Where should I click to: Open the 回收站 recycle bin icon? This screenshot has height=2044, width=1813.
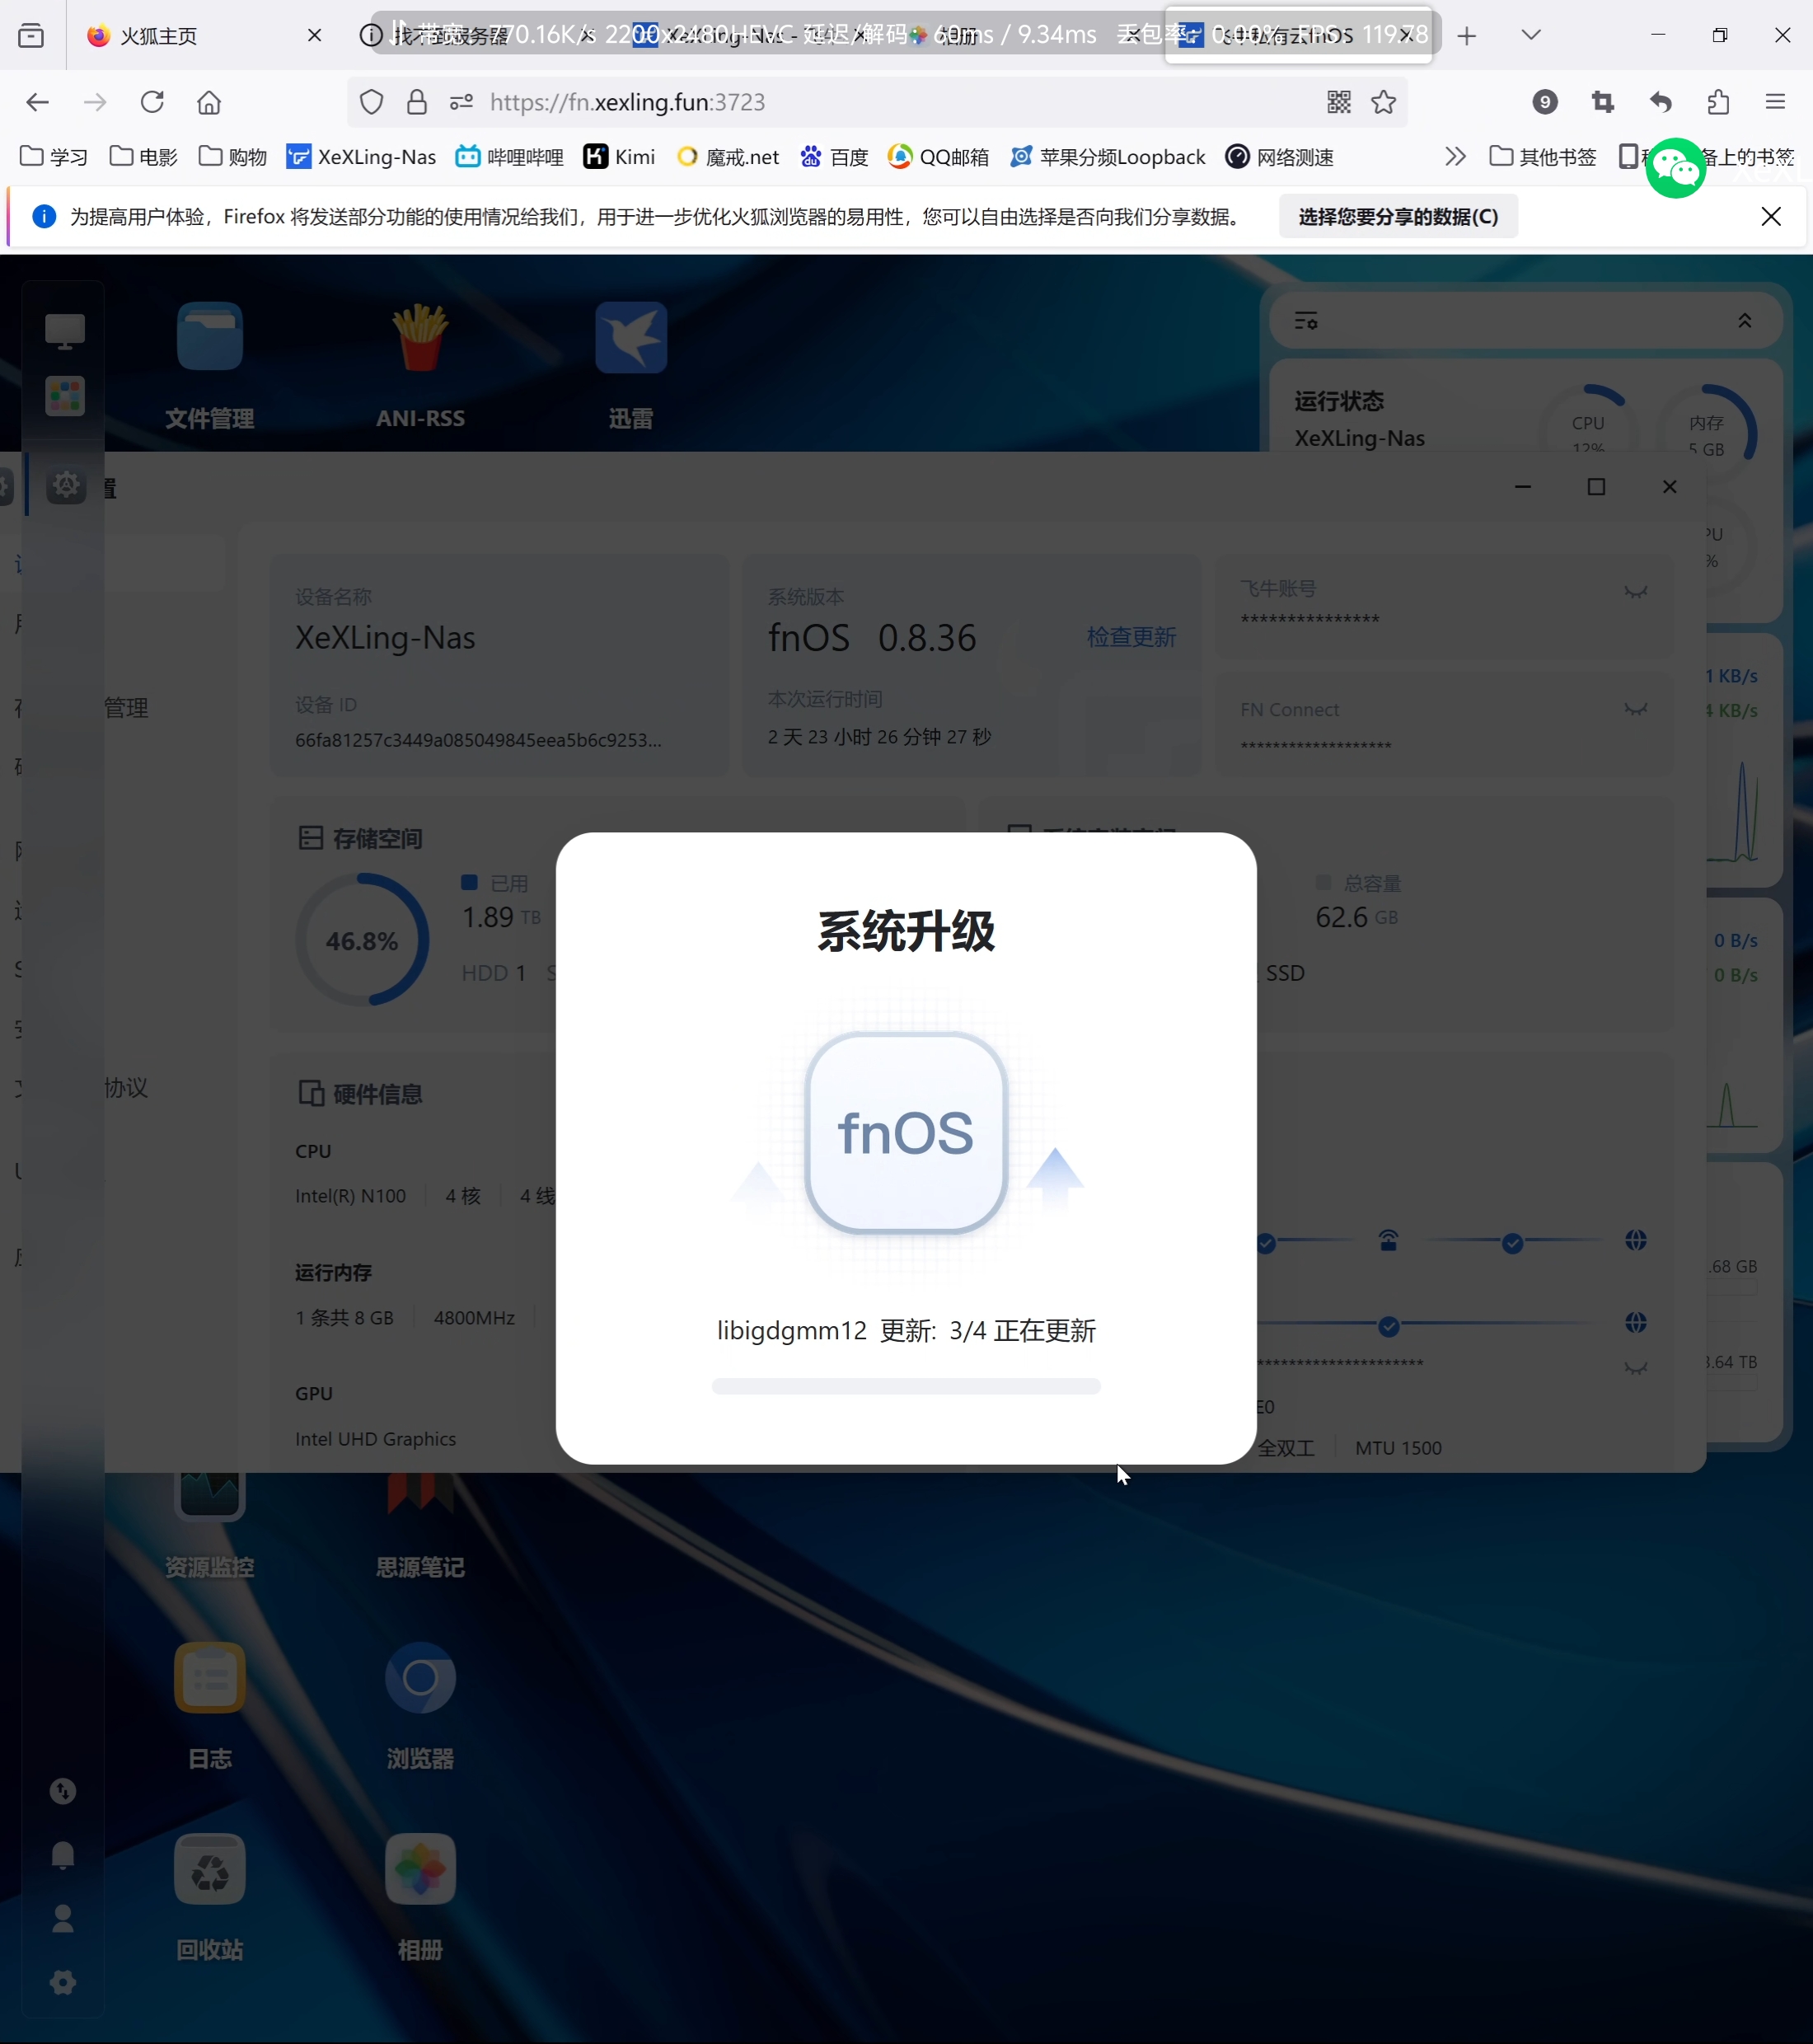pos(210,1869)
